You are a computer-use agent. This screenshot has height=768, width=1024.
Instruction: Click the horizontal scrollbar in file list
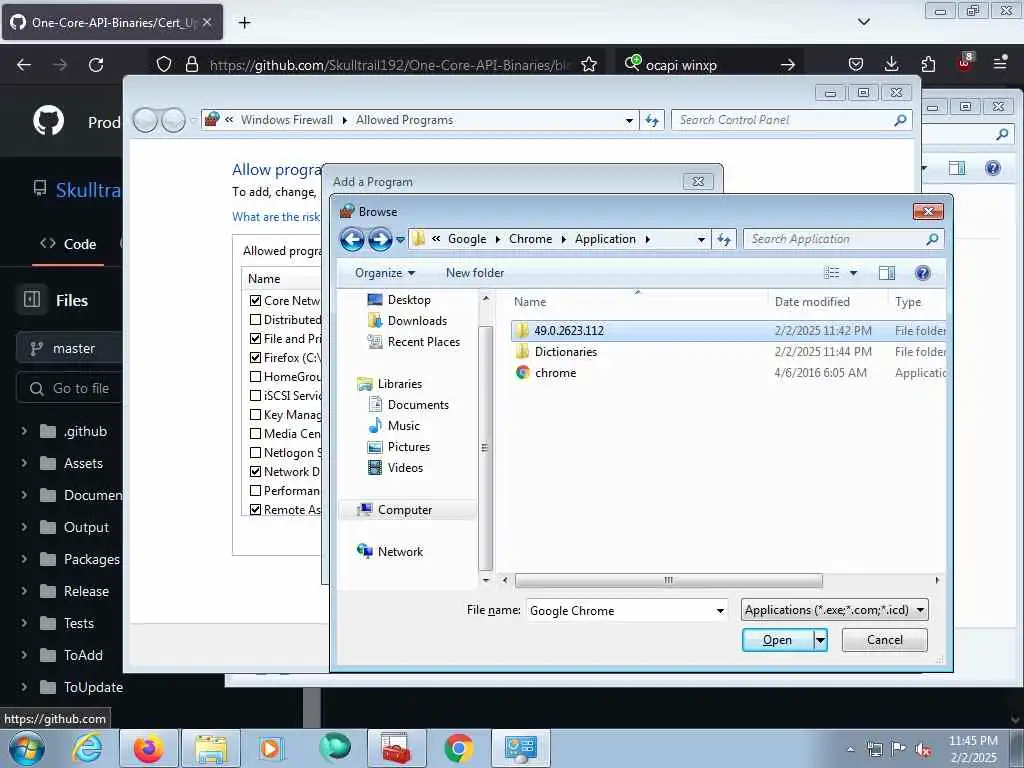click(x=668, y=581)
